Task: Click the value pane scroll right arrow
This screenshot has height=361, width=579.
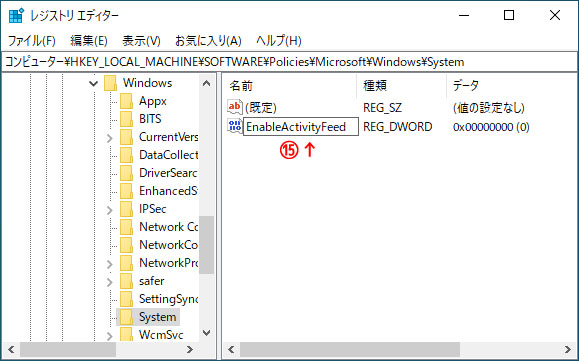Action: (568, 349)
